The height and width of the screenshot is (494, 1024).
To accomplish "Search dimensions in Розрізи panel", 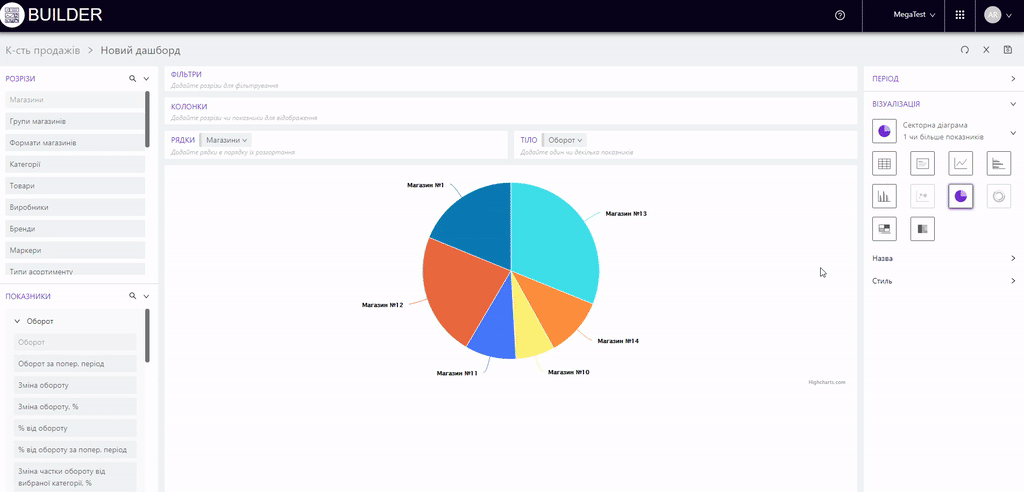I will pos(132,78).
